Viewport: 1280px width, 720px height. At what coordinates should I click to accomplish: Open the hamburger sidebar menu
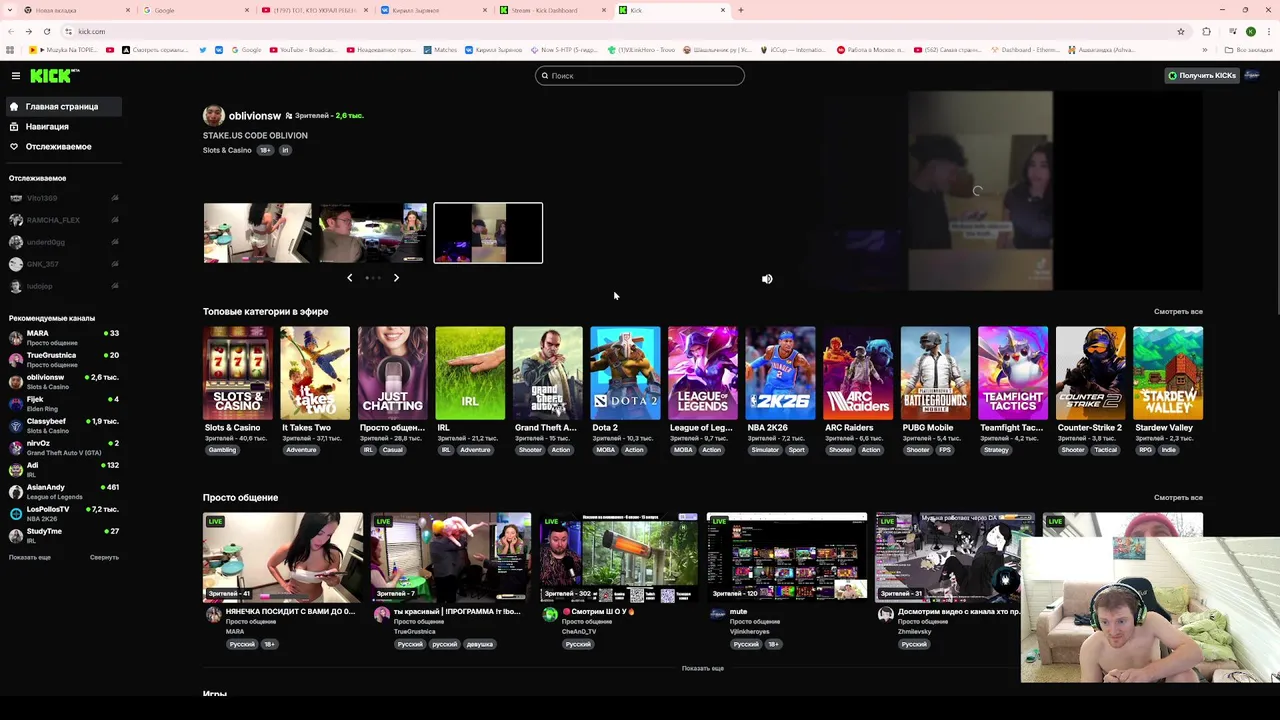pyautogui.click(x=15, y=76)
